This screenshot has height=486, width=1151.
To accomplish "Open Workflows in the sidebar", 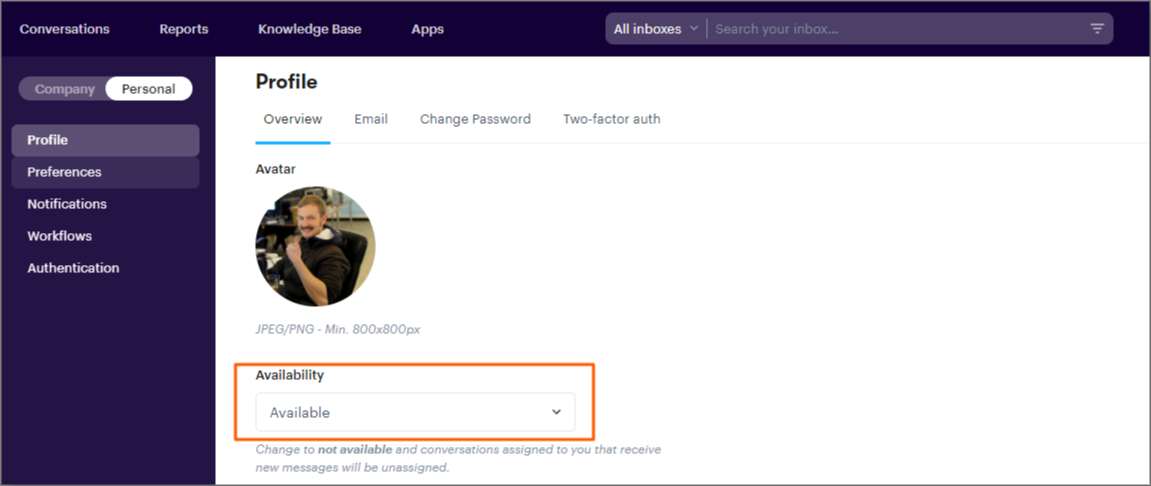I will [x=60, y=236].
